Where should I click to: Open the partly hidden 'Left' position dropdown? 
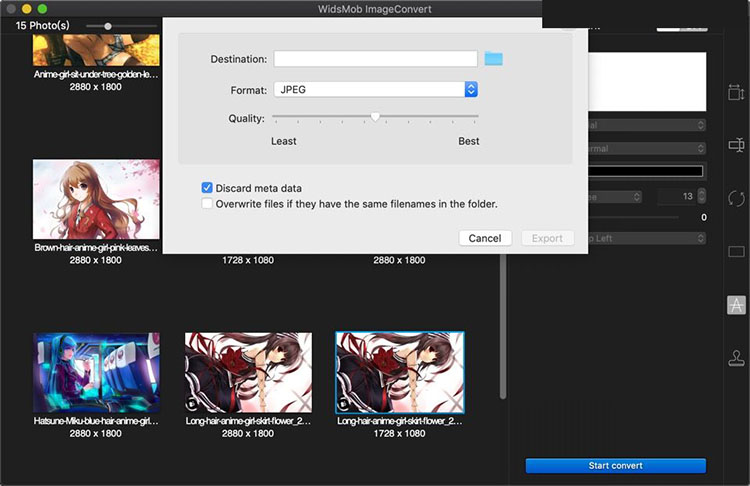click(x=647, y=238)
